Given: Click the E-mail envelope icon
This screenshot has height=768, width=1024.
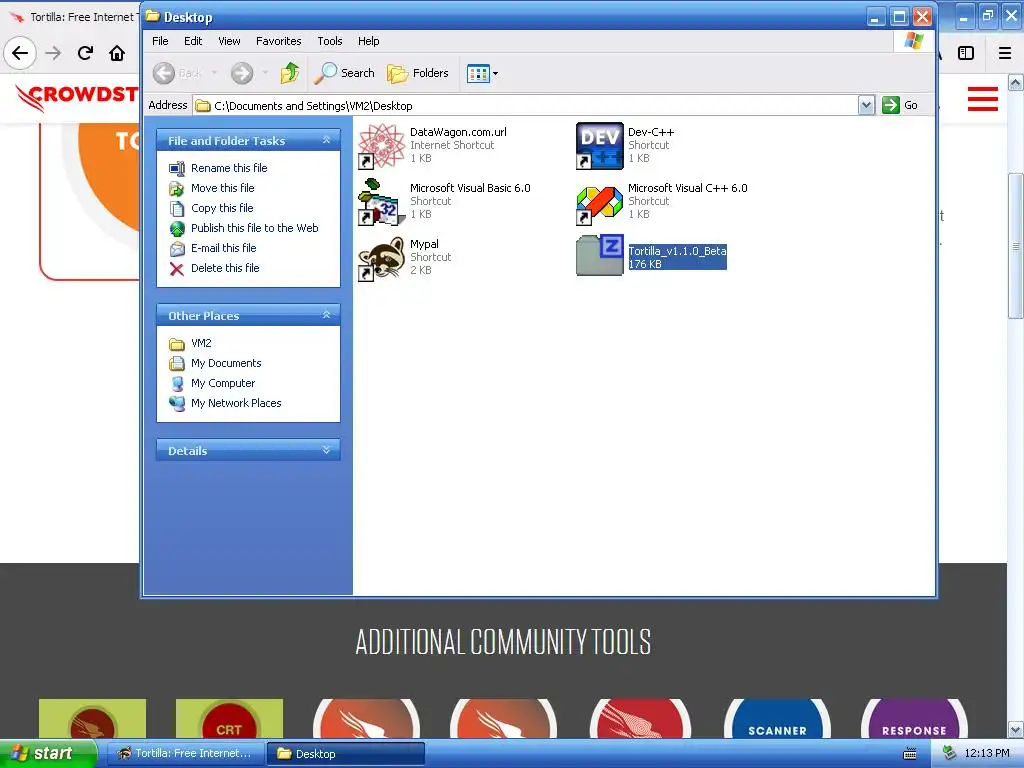Looking at the screenshot, I should tap(177, 249).
